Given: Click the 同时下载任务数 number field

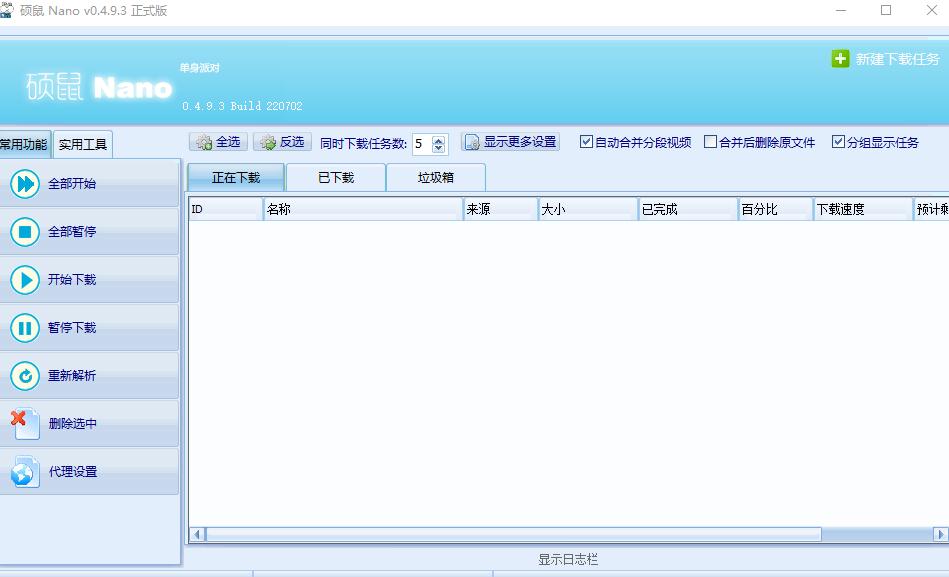Looking at the screenshot, I should [x=422, y=143].
